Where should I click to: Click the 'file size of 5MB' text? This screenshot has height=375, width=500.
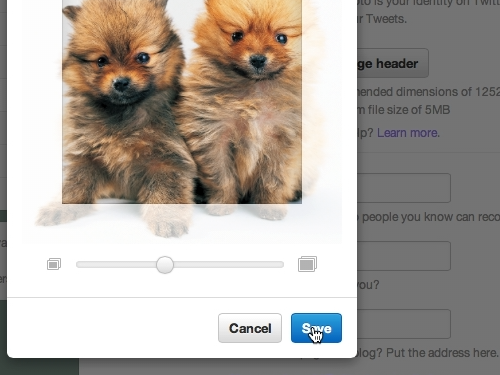[x=409, y=110]
